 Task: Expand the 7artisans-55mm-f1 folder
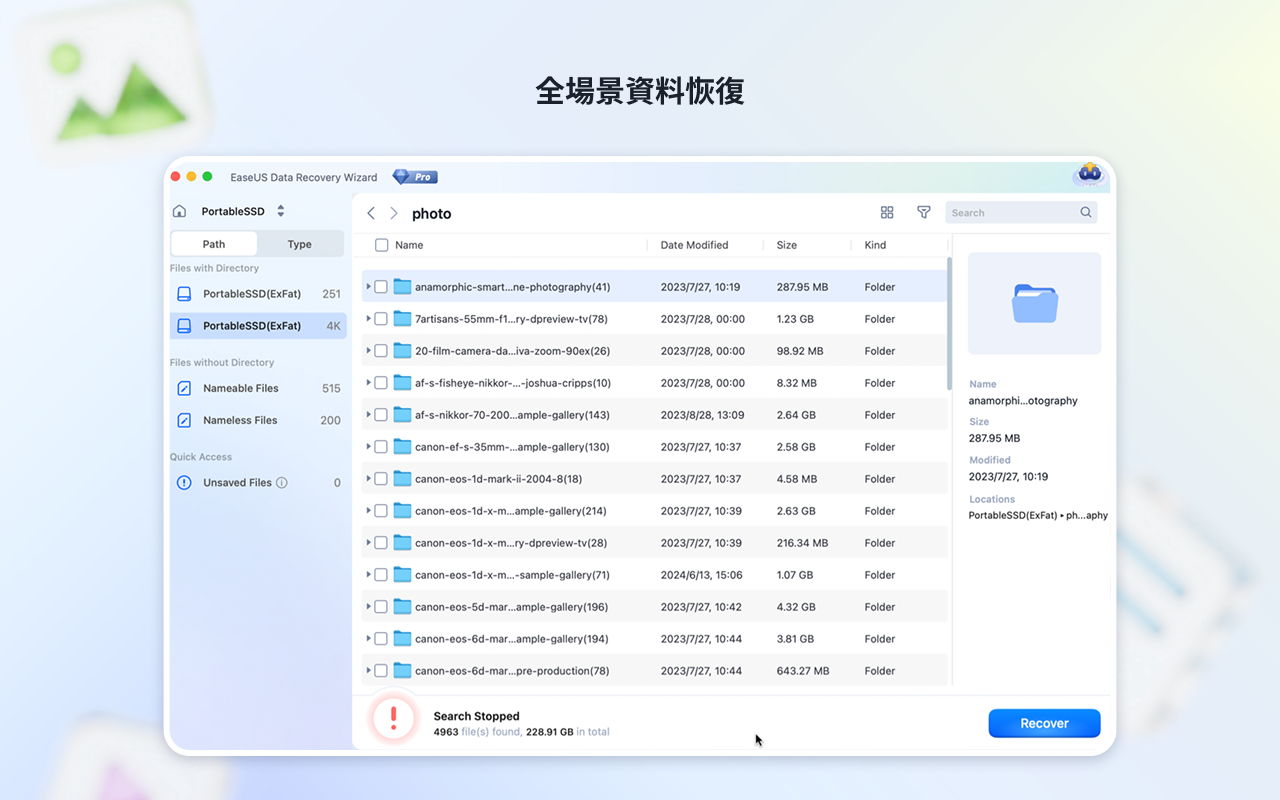pos(368,319)
